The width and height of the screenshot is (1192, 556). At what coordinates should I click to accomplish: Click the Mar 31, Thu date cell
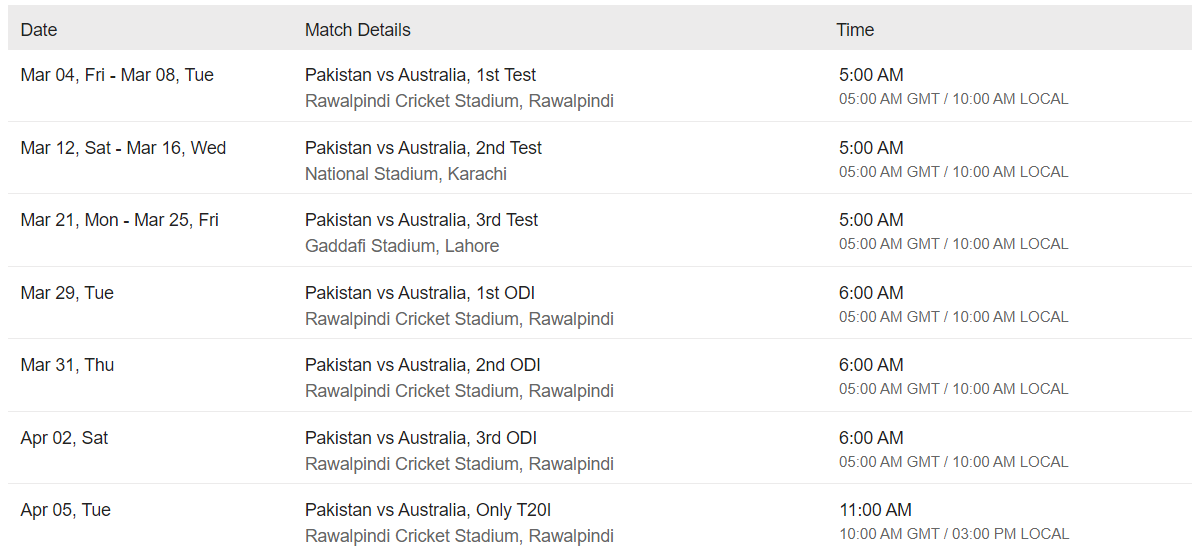point(67,365)
